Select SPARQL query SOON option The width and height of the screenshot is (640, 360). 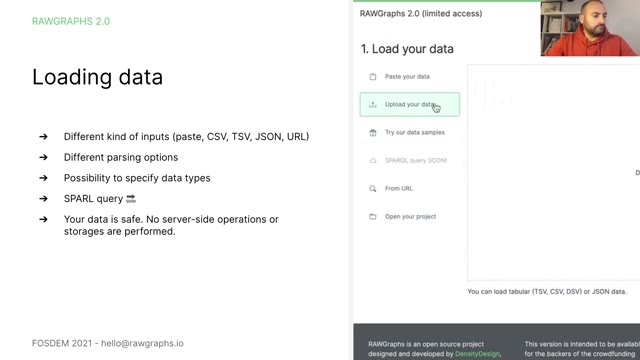pyautogui.click(x=409, y=160)
